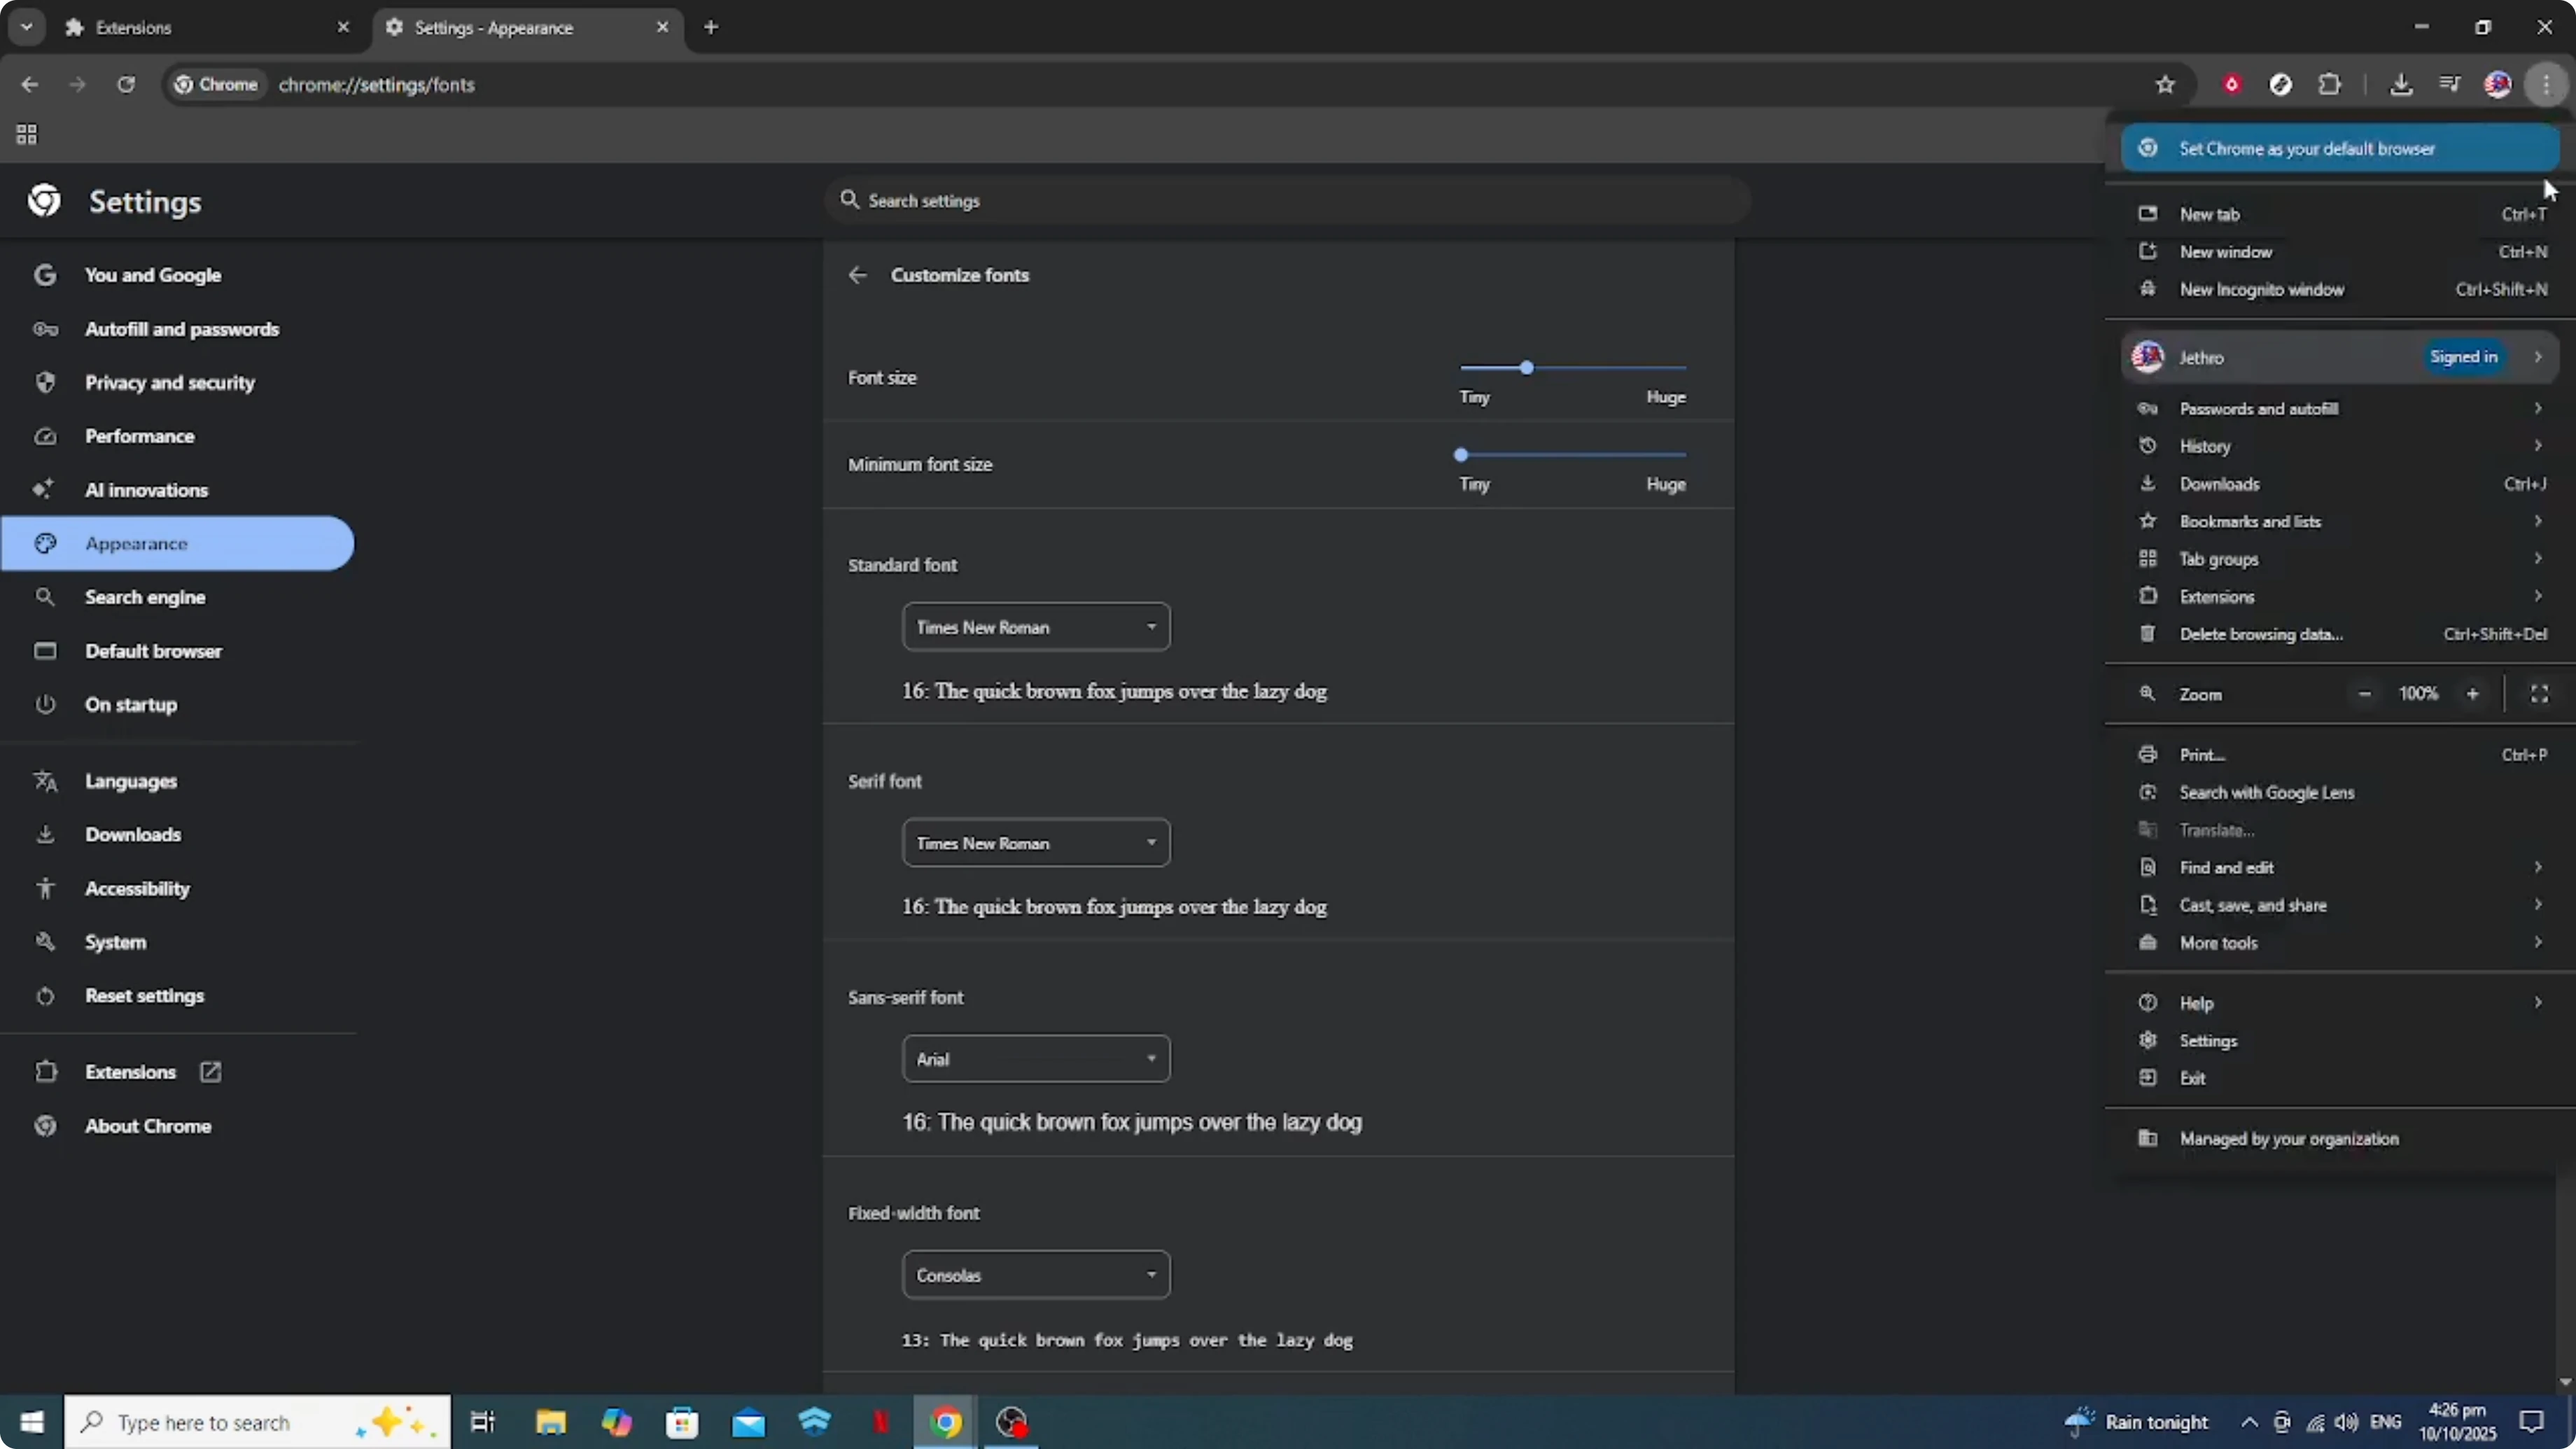Reload the current page
The height and width of the screenshot is (1449, 2576).
(x=126, y=84)
